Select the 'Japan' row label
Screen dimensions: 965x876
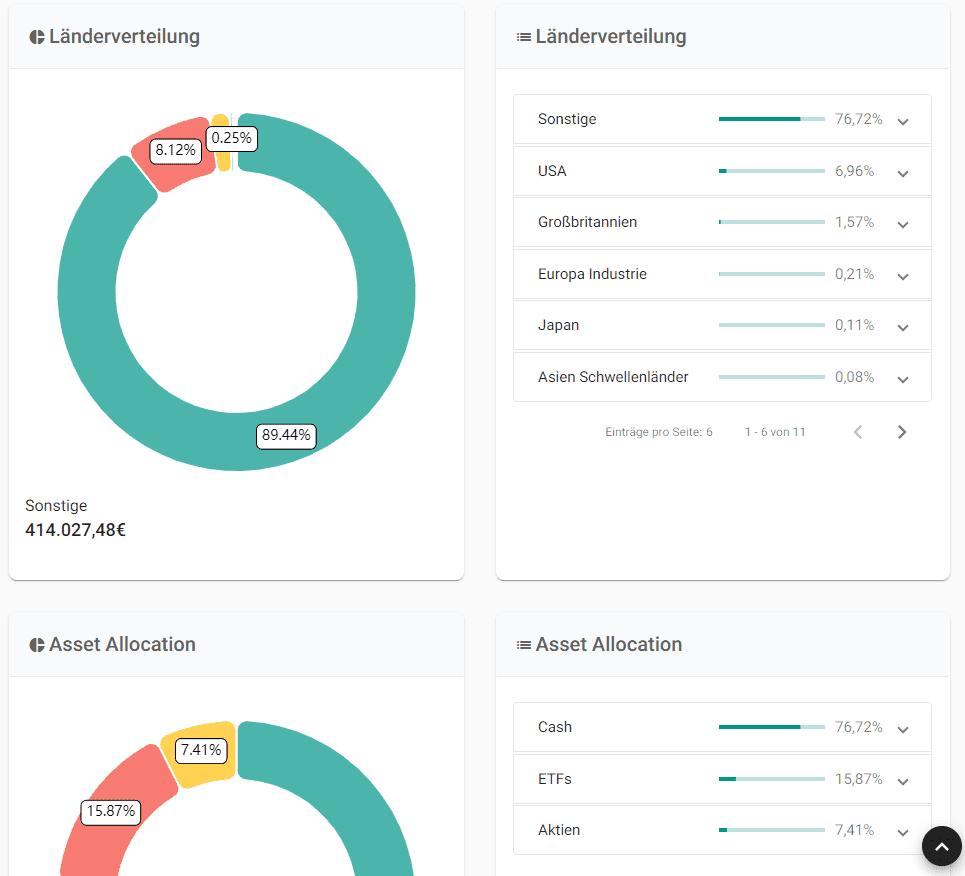558,325
